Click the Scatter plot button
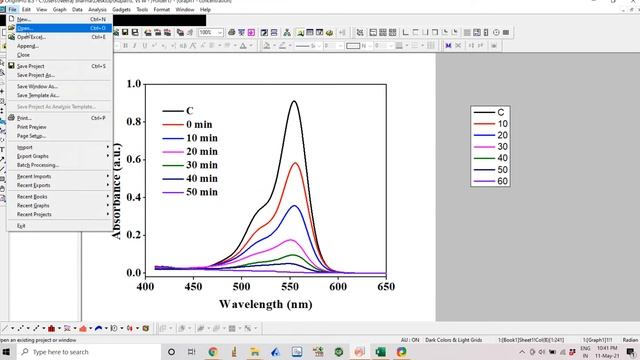Screen dimensions: 640x360 coord(20,328)
